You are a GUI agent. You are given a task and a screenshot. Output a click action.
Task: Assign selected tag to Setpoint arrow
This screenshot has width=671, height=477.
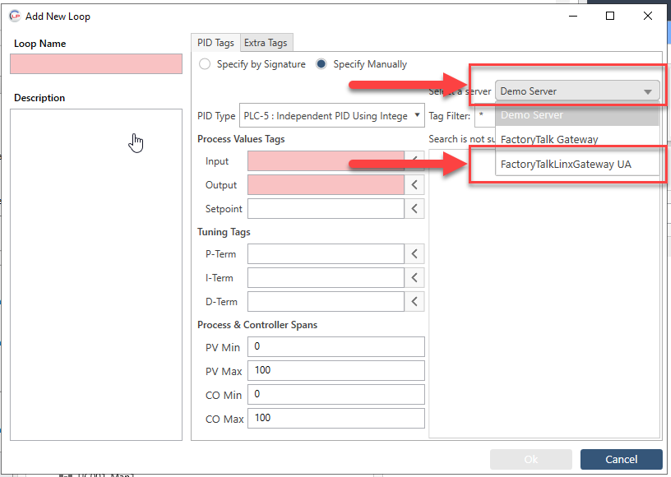(414, 209)
